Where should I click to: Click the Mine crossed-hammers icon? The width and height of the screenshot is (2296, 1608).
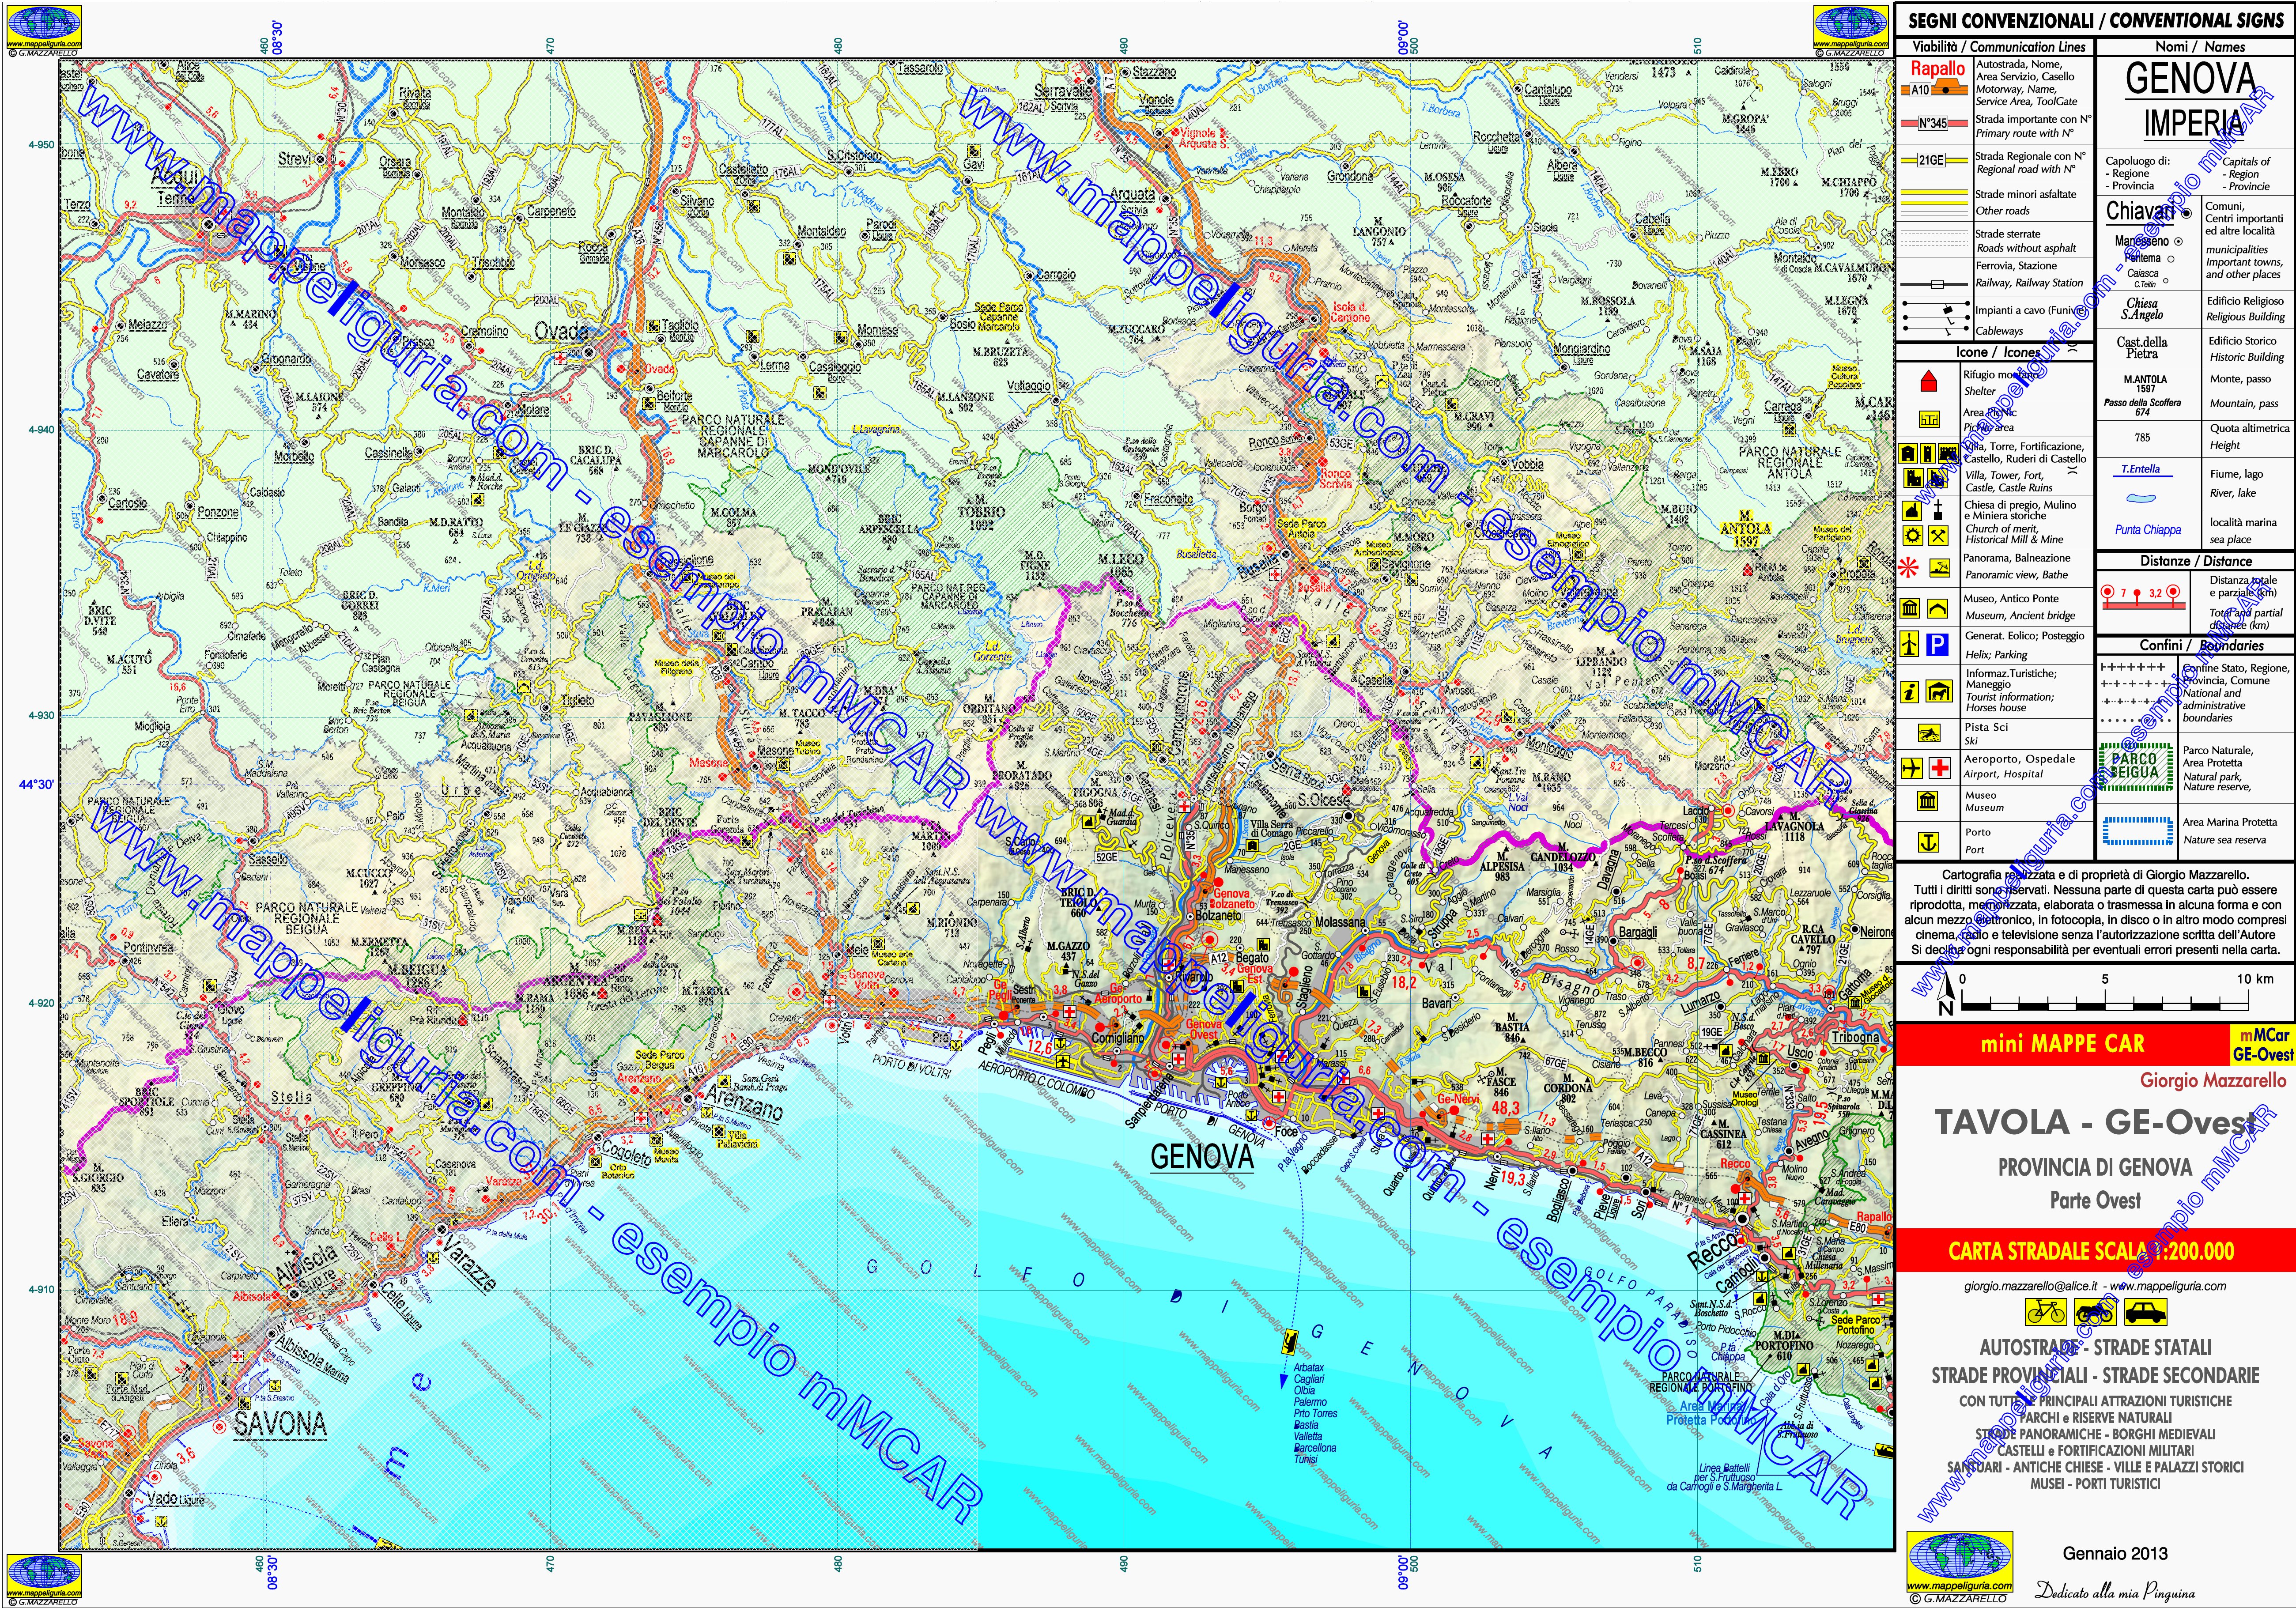[x=1938, y=536]
